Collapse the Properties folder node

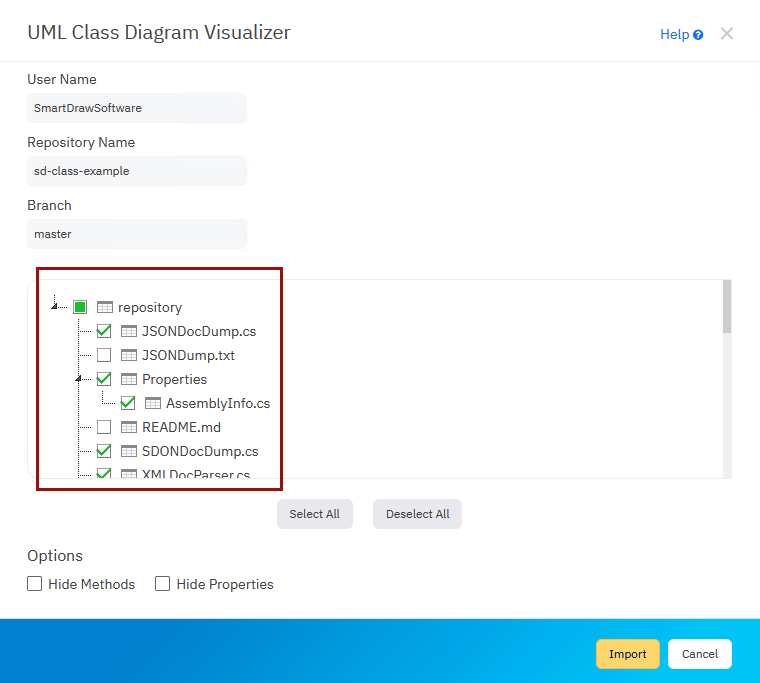79,379
